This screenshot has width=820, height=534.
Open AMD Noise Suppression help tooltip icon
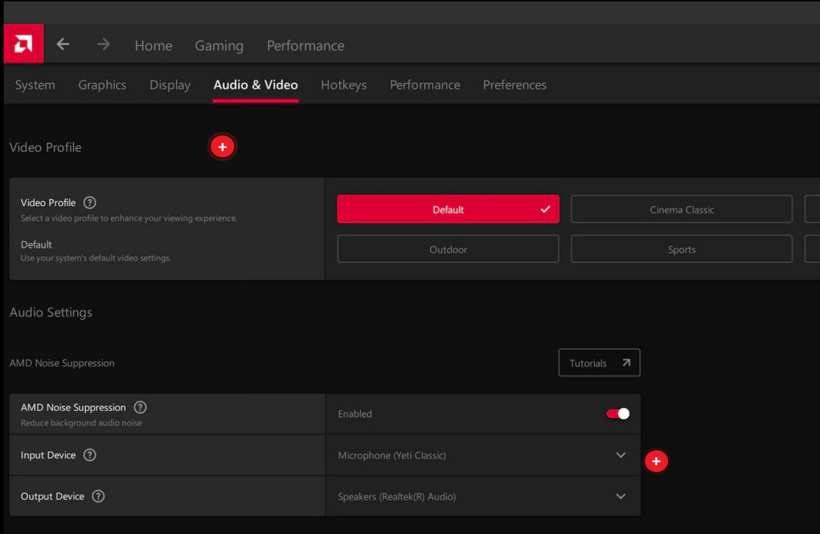point(140,407)
